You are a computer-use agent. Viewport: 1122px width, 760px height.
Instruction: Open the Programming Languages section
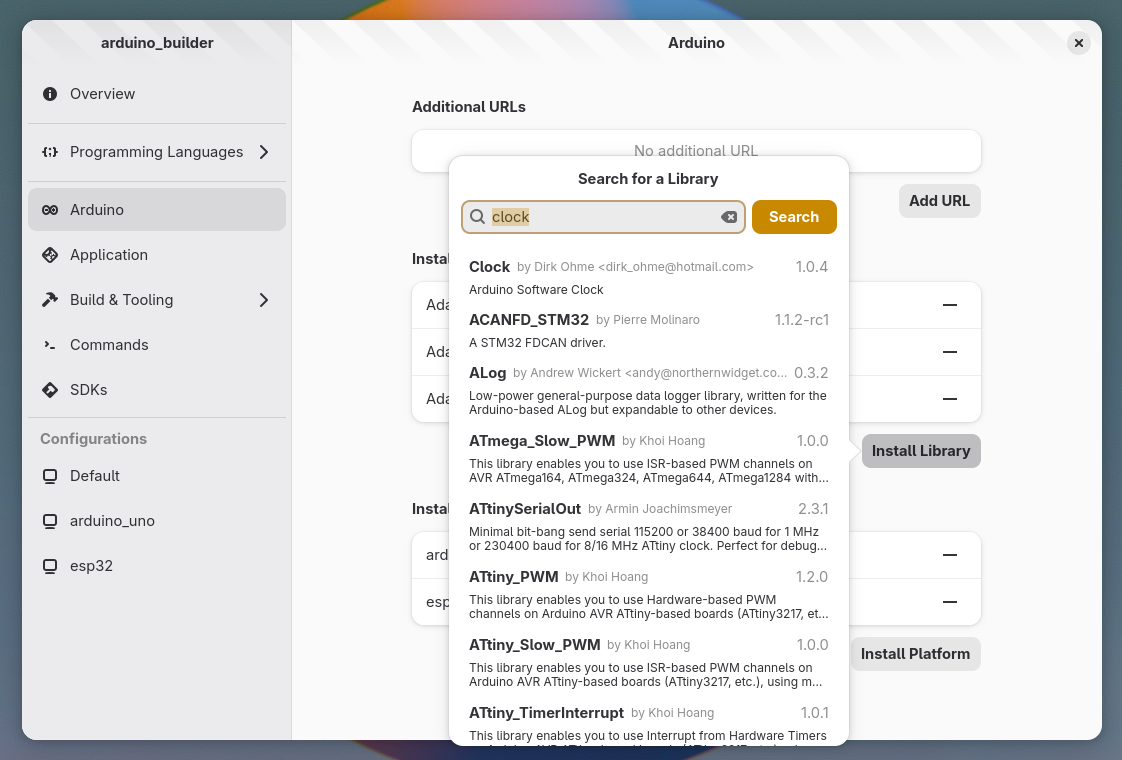coord(157,152)
